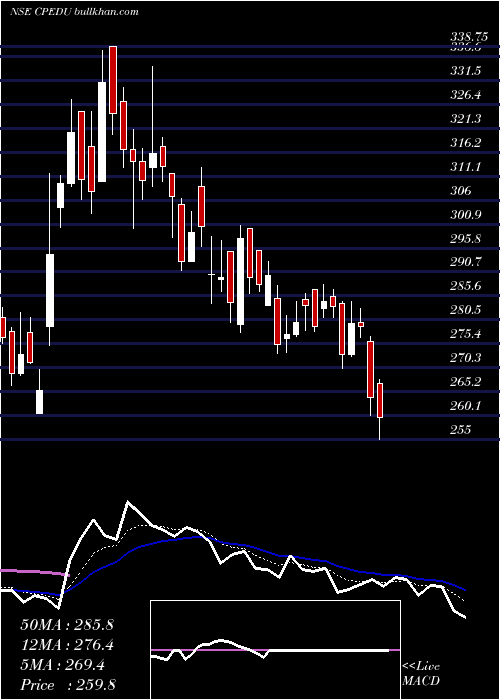
Task: Select the 275.4 price axis label
Action: (x=466, y=334)
